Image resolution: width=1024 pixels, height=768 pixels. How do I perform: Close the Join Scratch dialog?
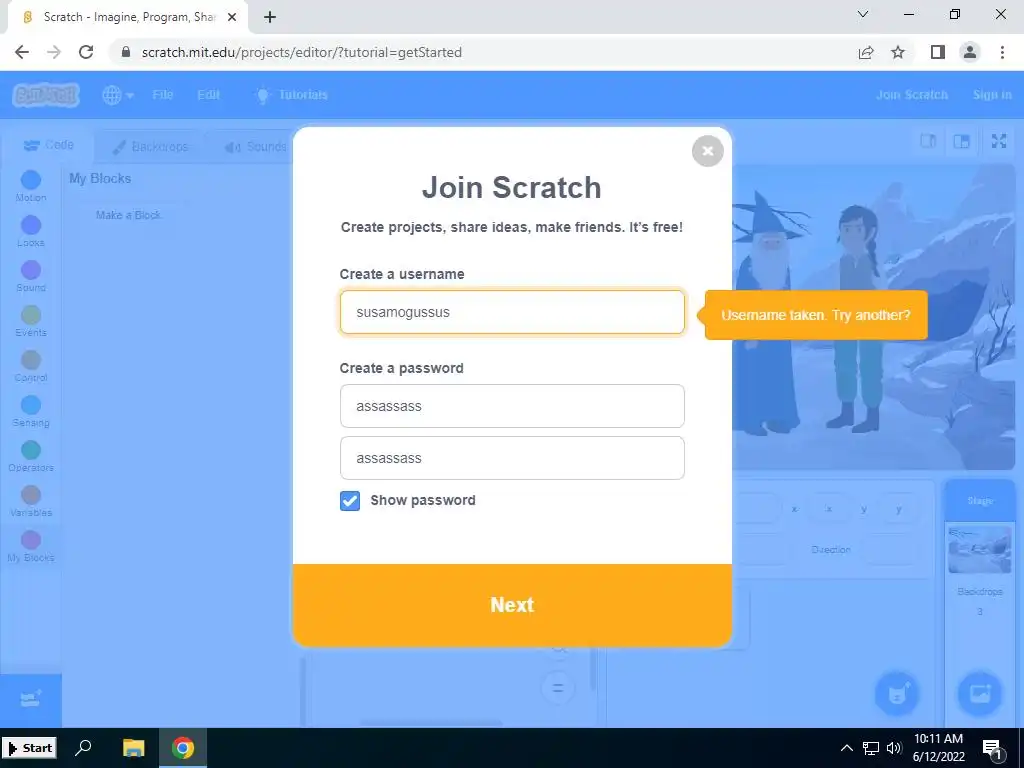[707, 151]
